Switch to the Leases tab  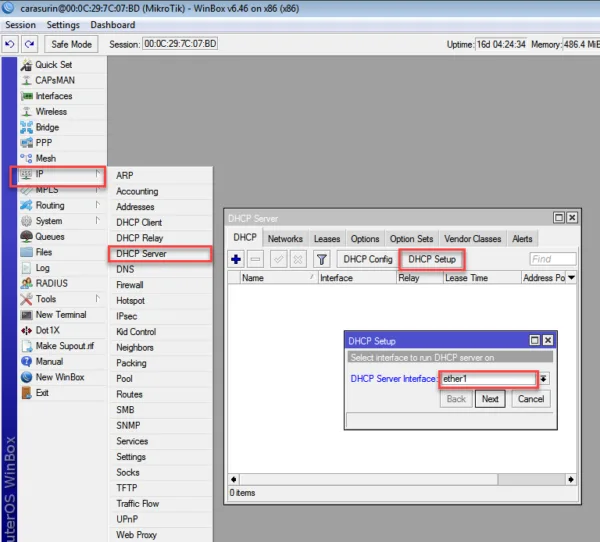click(327, 239)
